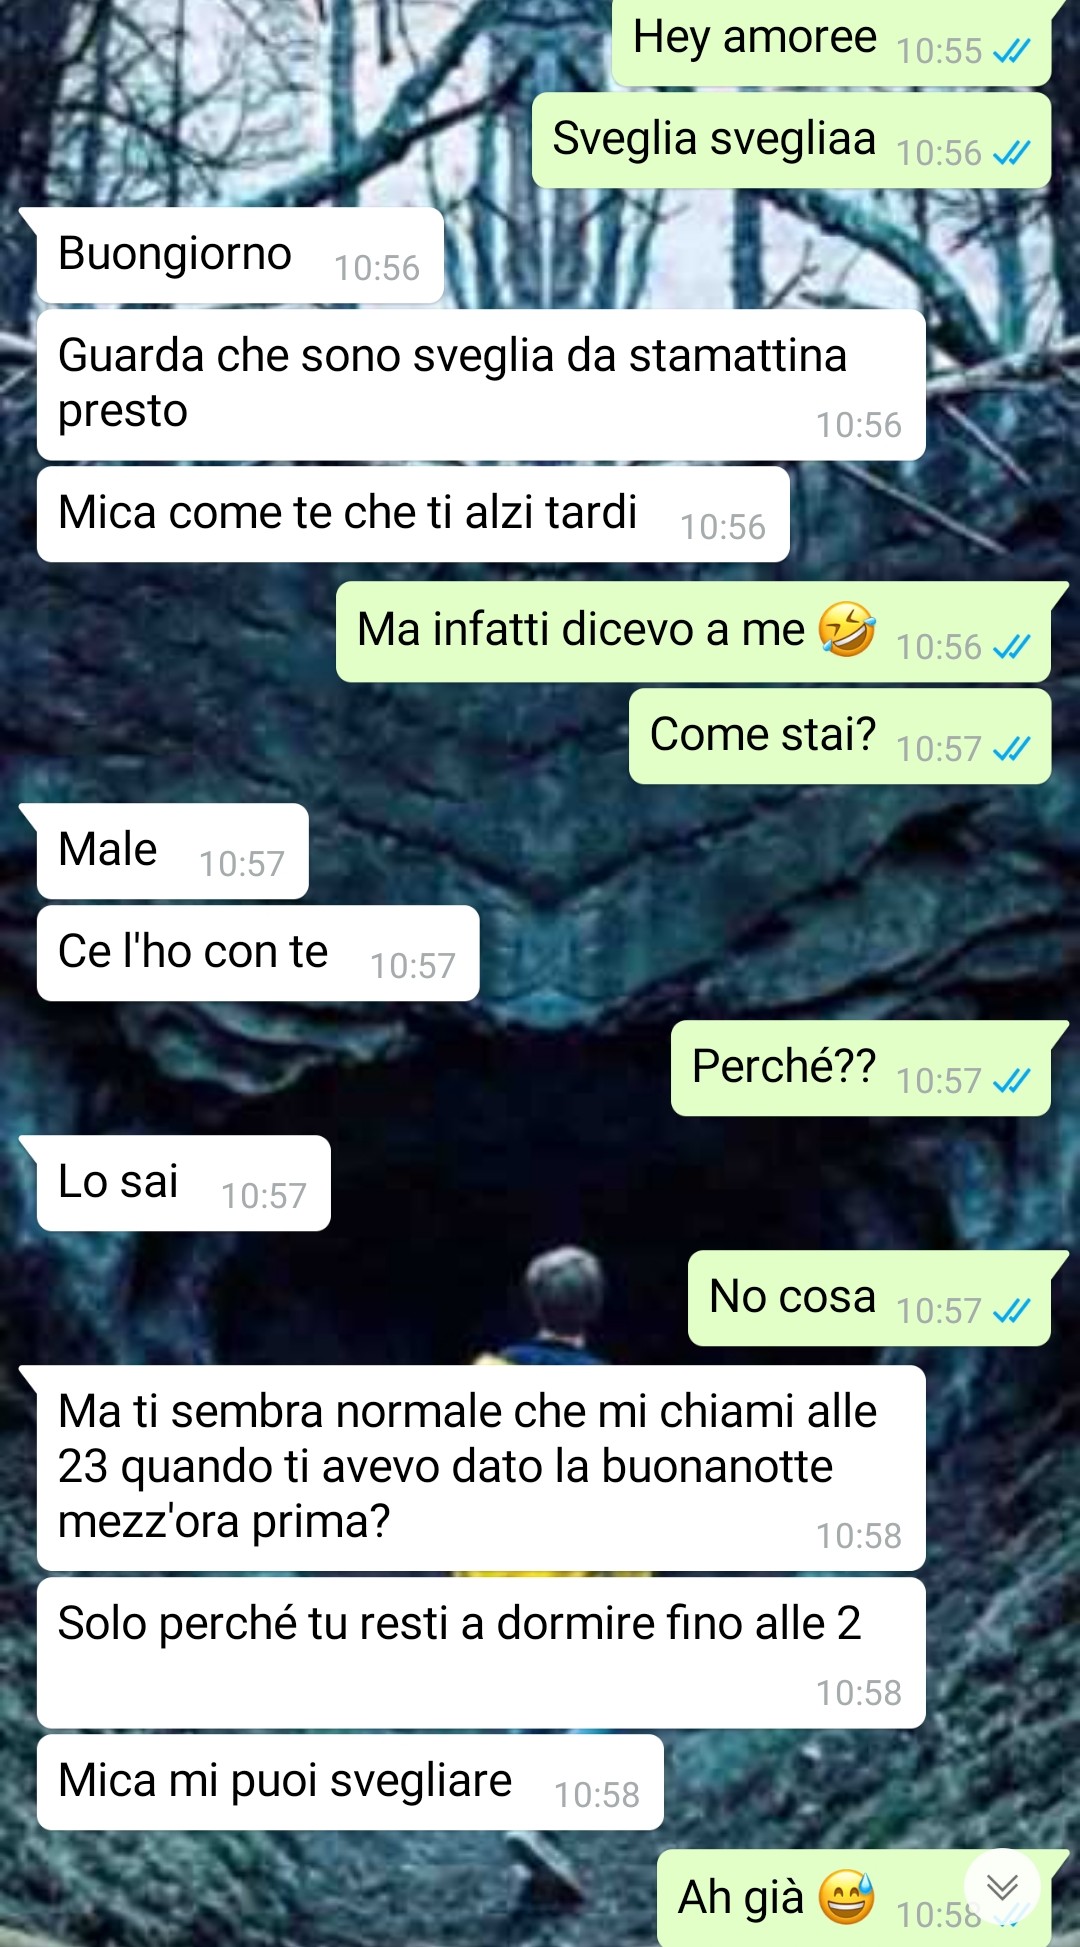Tap the scroll-to-bottom double chevron button
The width and height of the screenshot is (1080, 1947).
click(1002, 1887)
